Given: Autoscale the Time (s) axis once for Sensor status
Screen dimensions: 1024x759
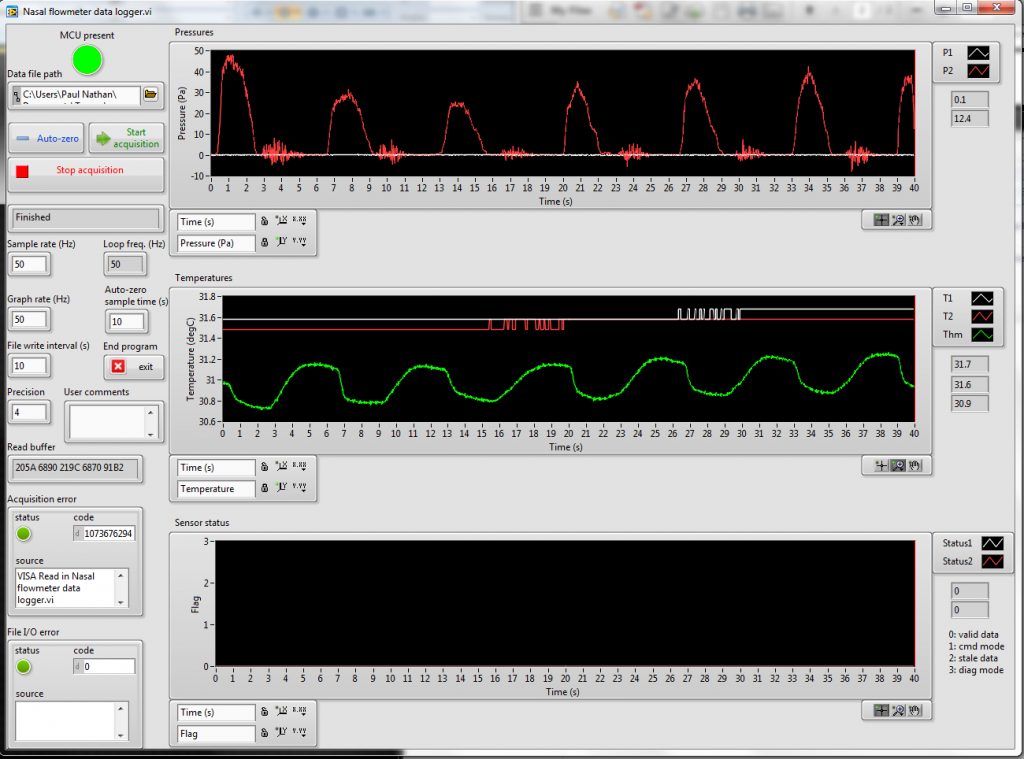Looking at the screenshot, I should point(281,711).
